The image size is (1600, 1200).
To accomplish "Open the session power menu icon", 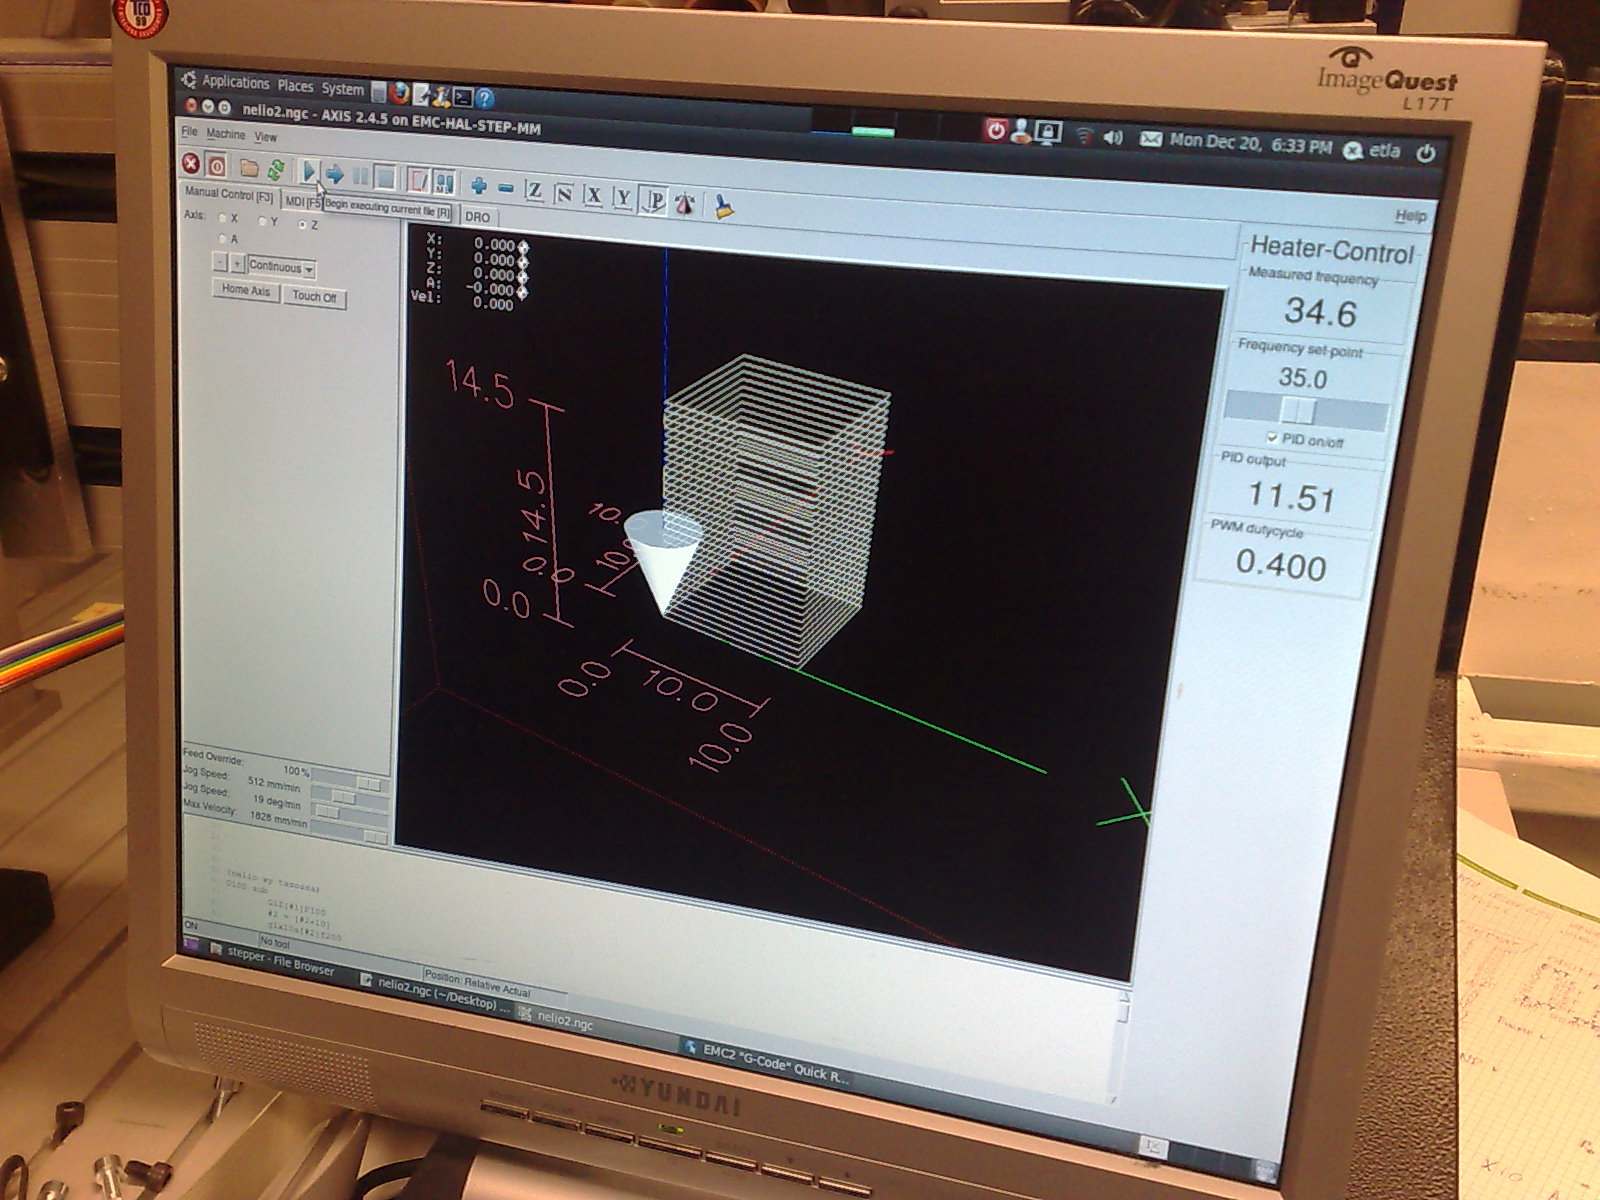I will point(1426,154).
